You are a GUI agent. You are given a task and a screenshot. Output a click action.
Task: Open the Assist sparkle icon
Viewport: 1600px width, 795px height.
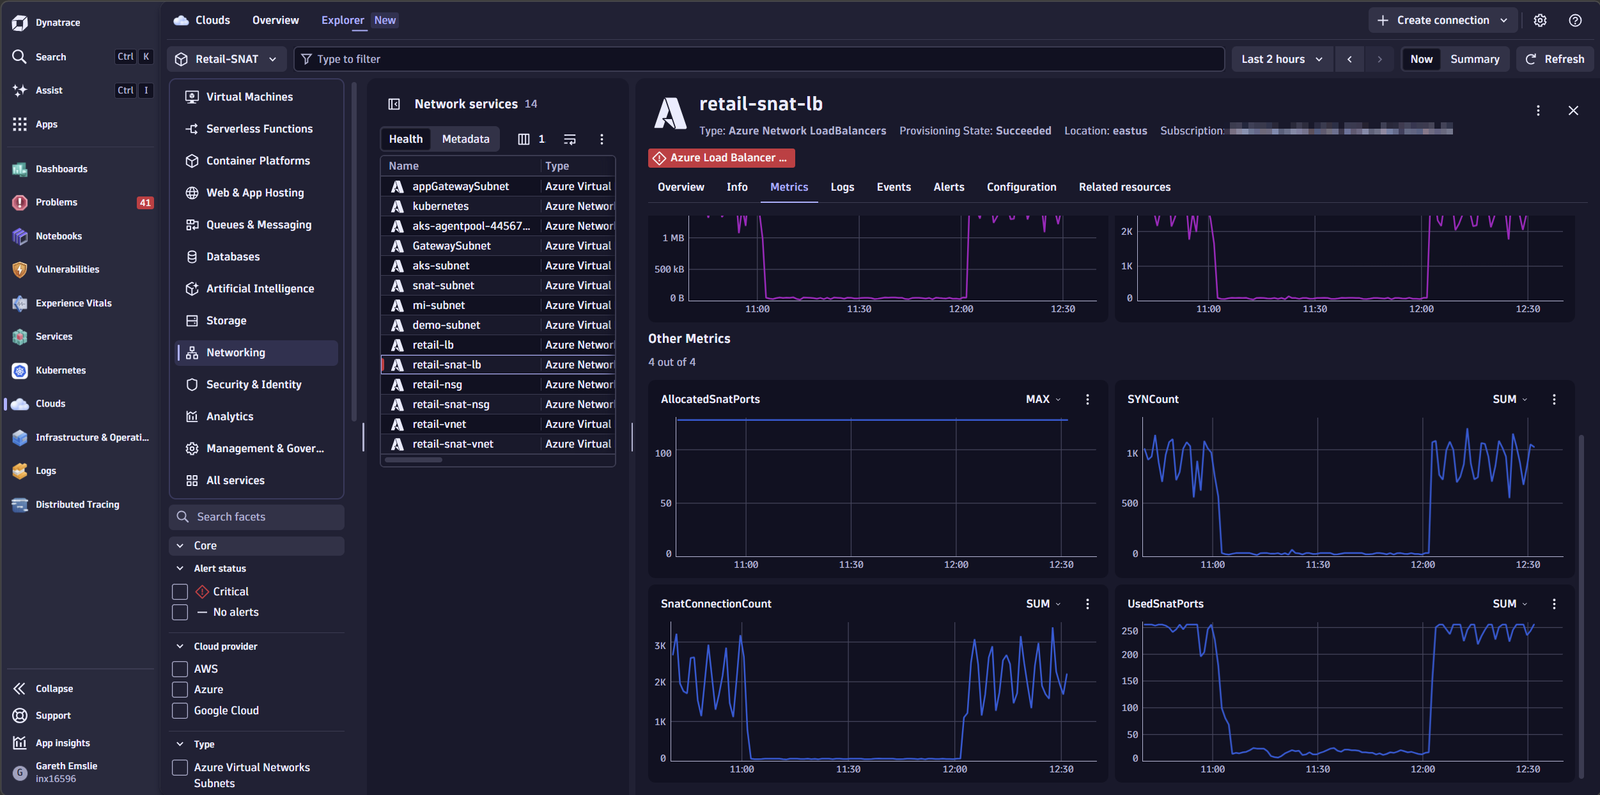(19, 90)
